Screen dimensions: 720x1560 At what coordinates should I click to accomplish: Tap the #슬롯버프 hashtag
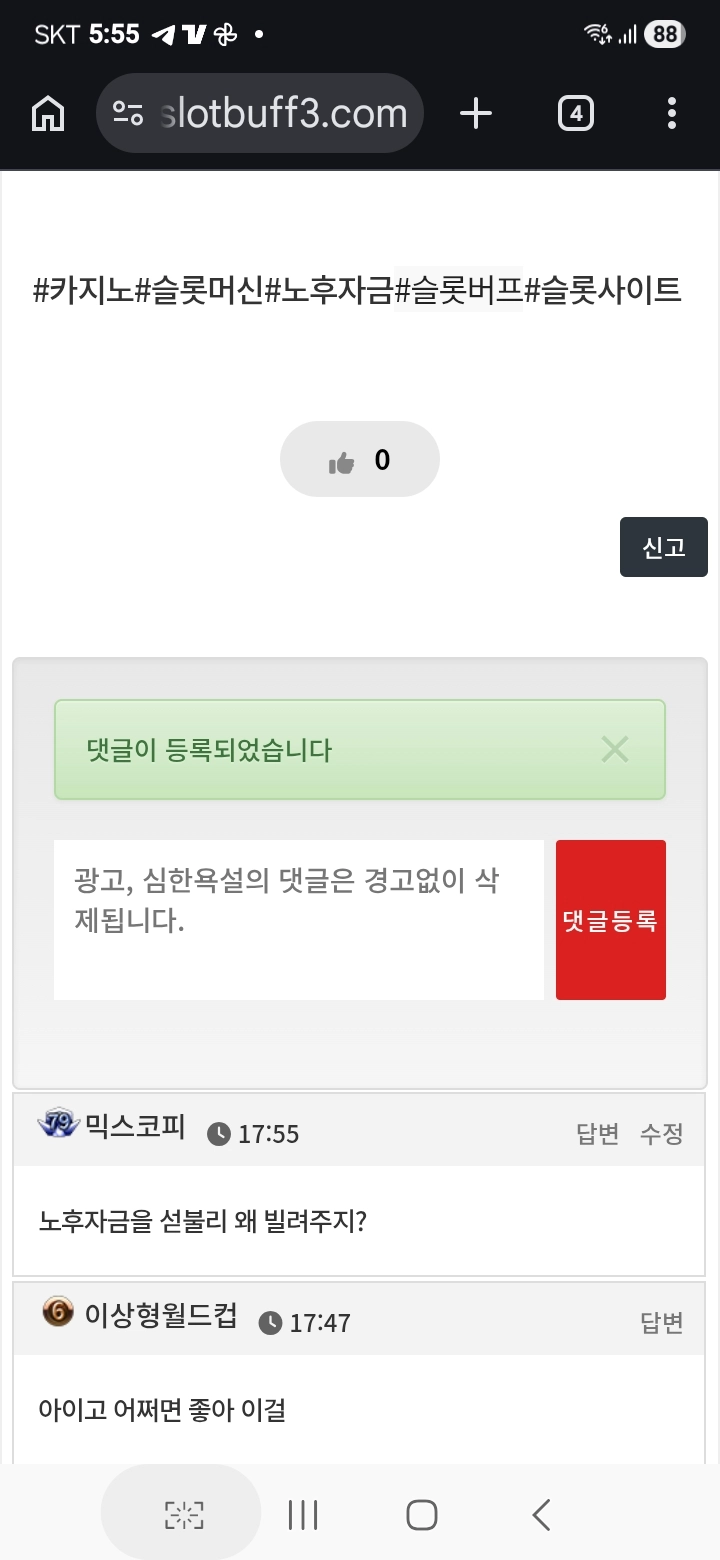pos(458,291)
